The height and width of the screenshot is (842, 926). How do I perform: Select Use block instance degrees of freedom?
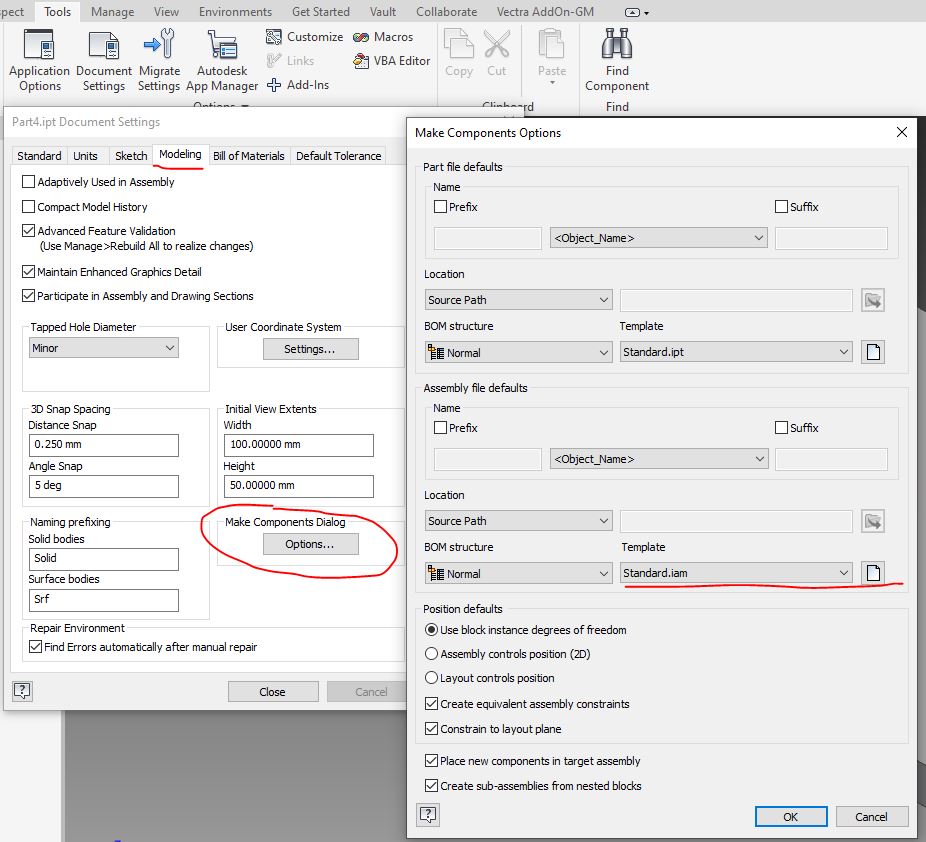click(x=431, y=629)
